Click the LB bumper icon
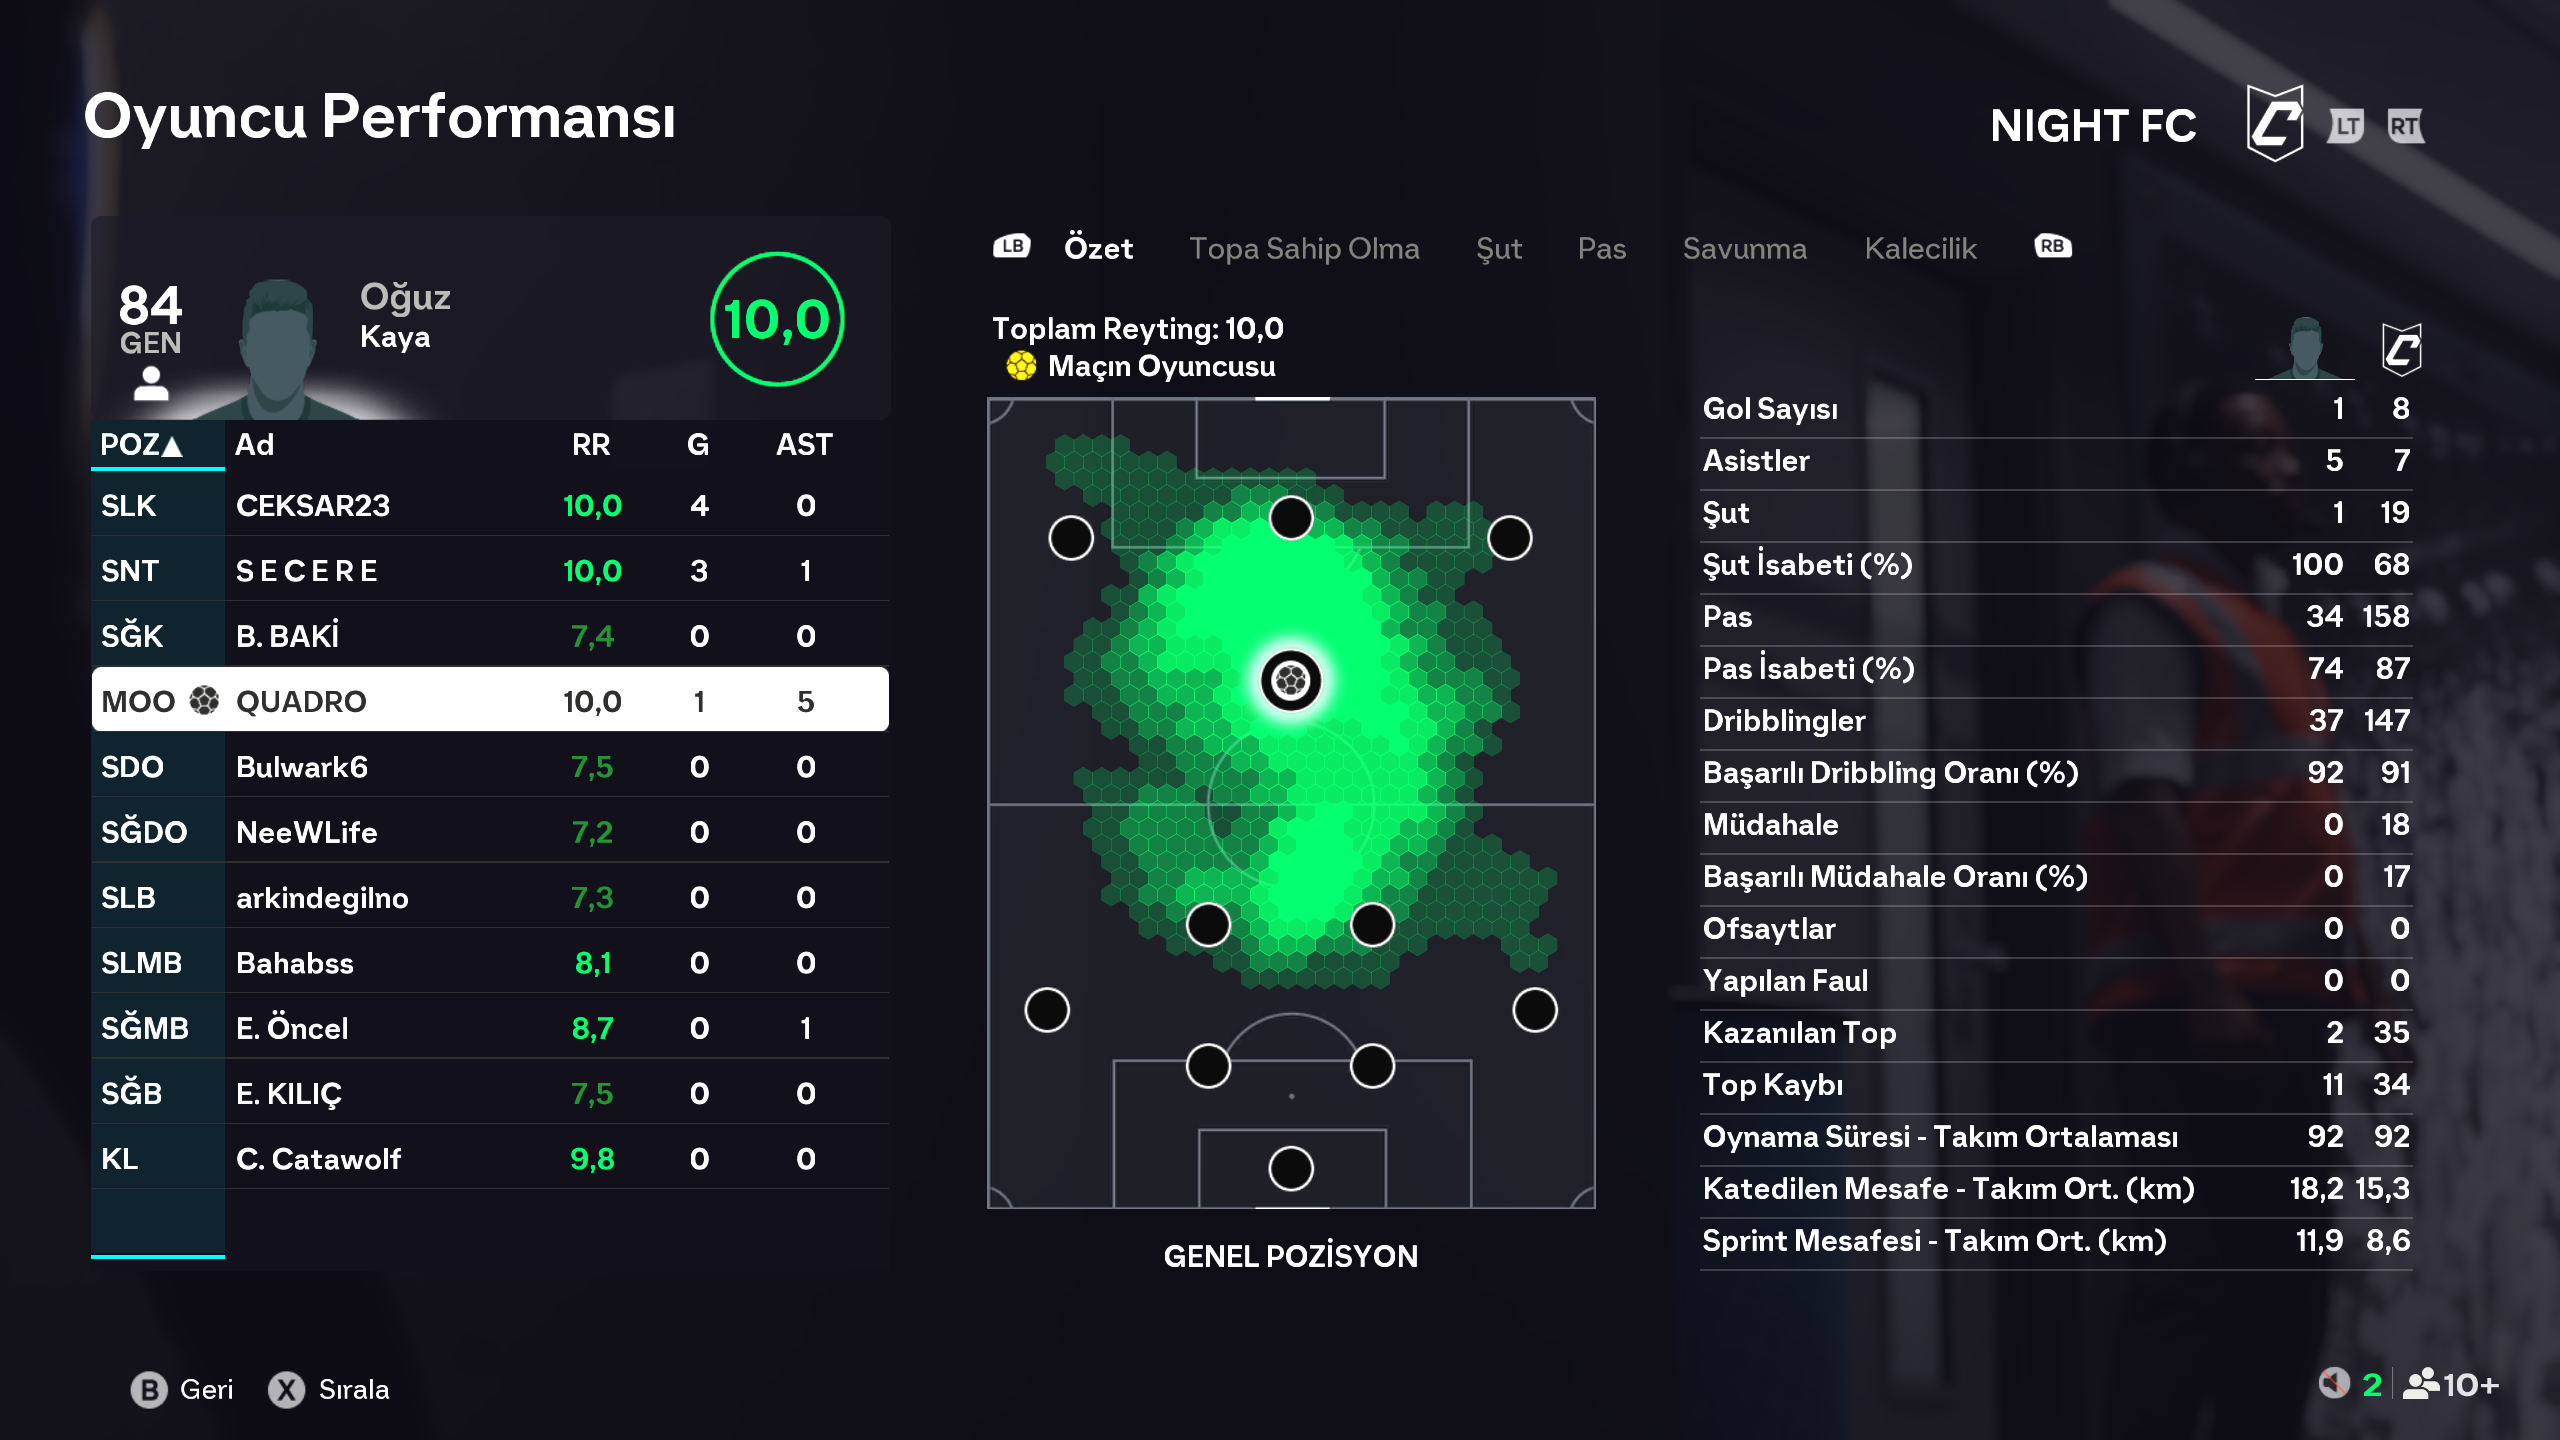The width and height of the screenshot is (2560, 1440). [1011, 246]
